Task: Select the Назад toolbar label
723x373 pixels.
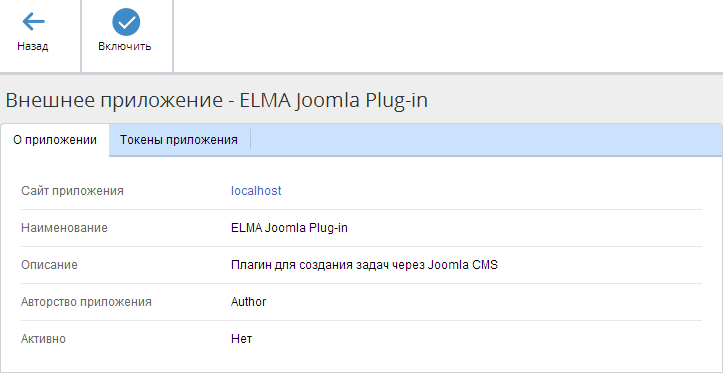Action: pos(33,46)
